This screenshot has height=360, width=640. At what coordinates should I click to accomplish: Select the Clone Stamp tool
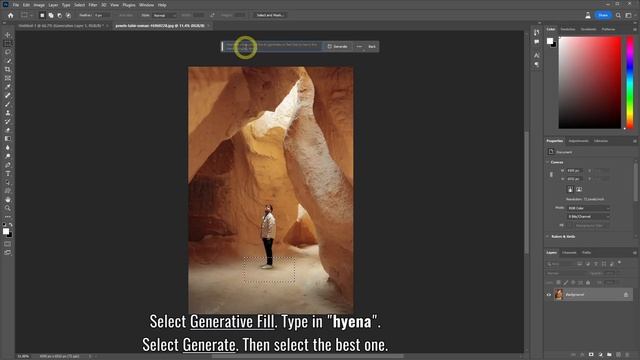point(8,113)
